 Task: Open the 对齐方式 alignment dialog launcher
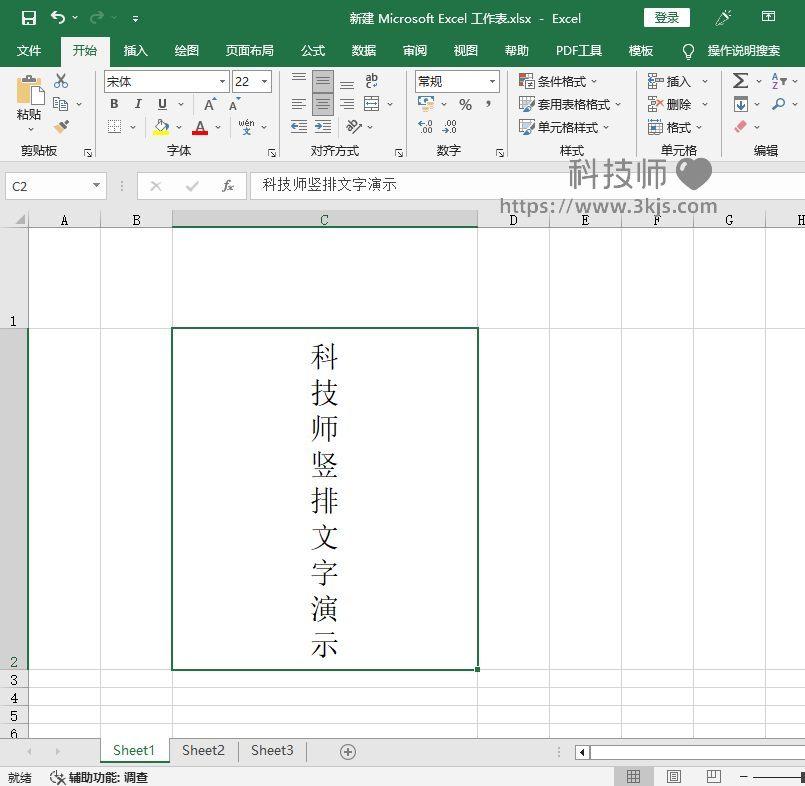[399, 153]
